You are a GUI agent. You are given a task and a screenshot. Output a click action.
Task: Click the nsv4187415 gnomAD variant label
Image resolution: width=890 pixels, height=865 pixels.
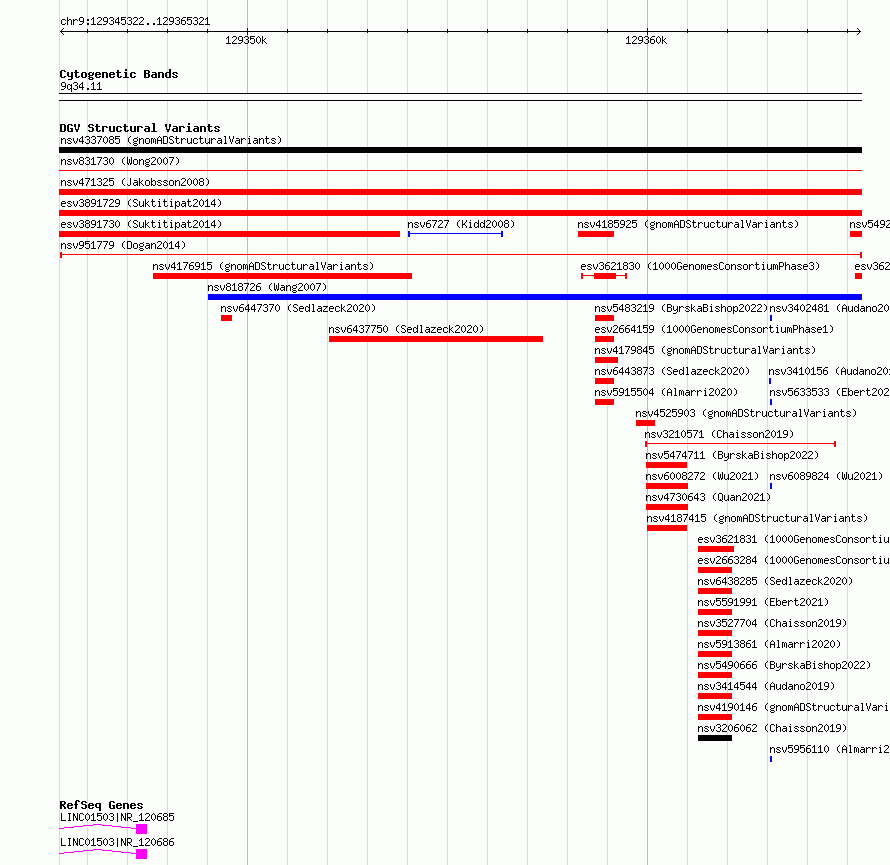tap(757, 518)
